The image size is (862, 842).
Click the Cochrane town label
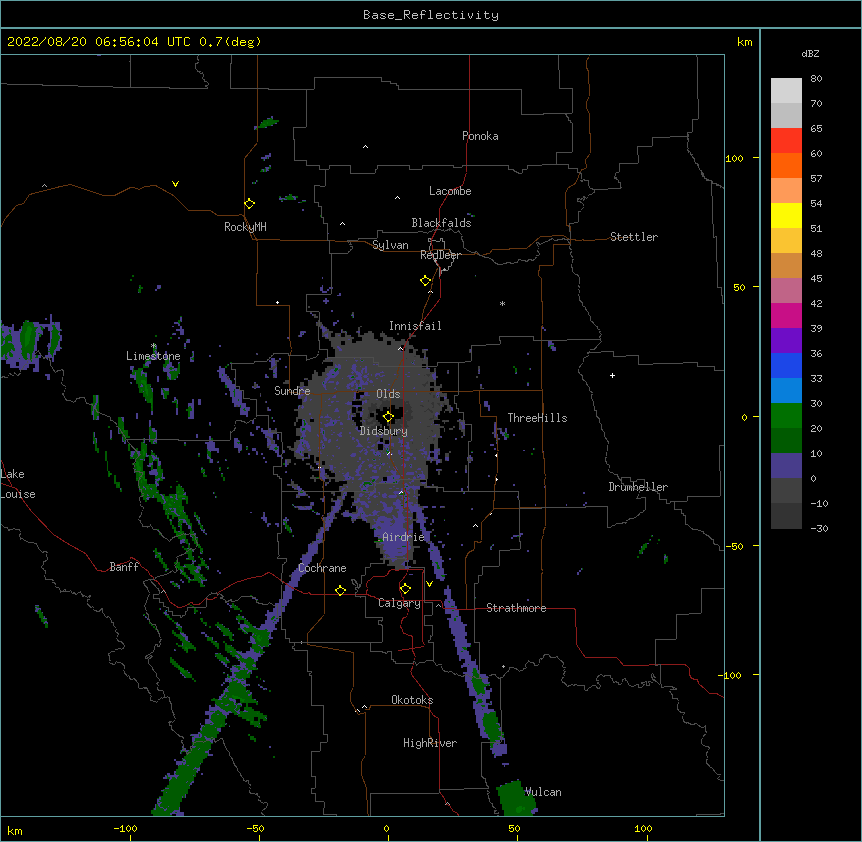322,568
